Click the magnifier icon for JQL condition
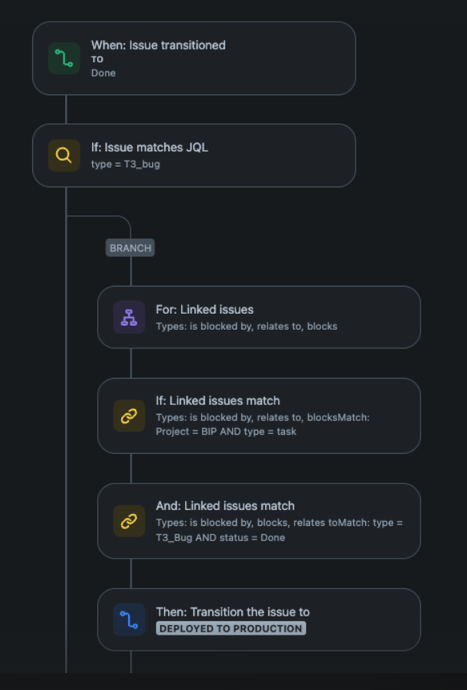The height and width of the screenshot is (690, 467). (64, 155)
